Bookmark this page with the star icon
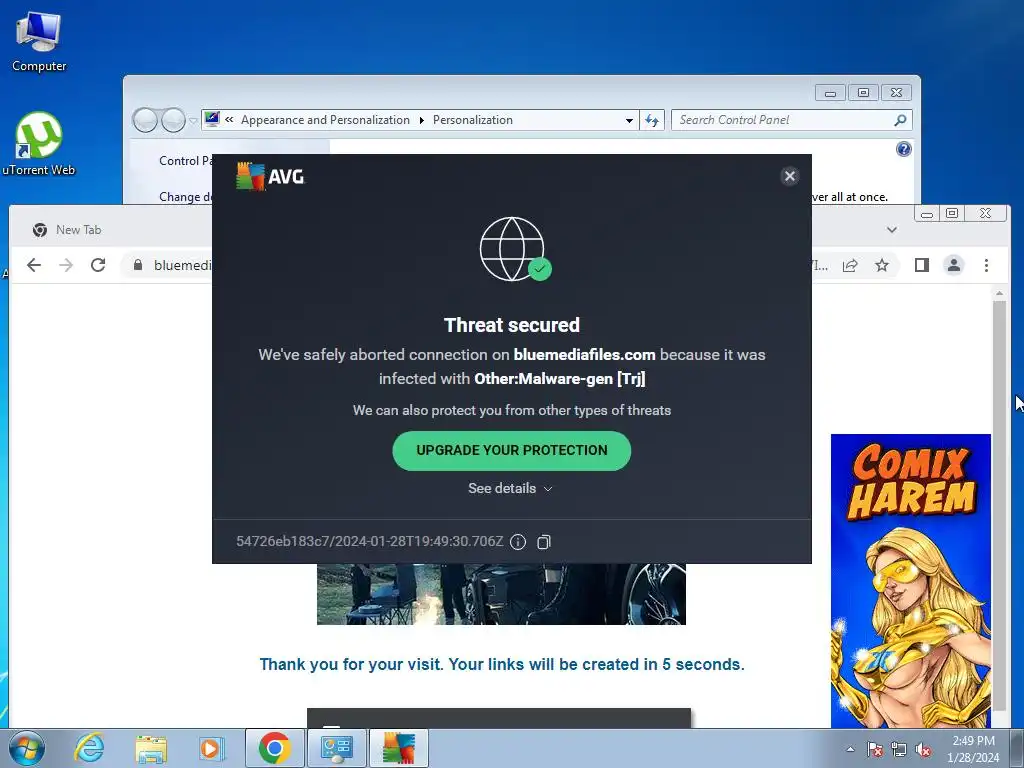 882,265
